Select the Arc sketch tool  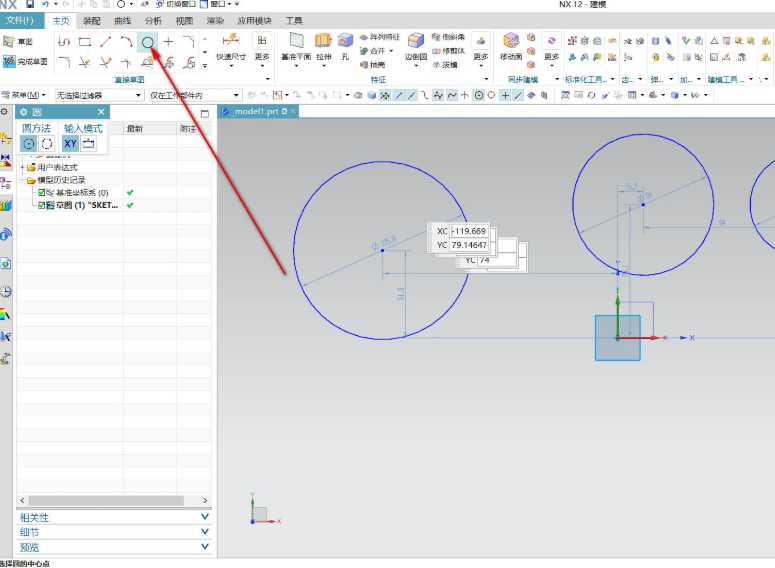(127, 42)
